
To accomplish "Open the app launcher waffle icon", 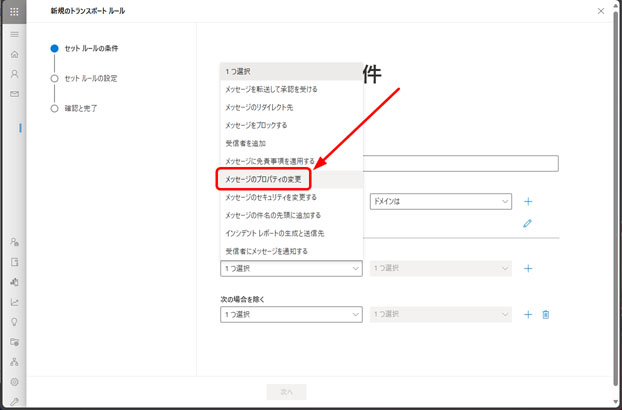I will click(14, 11).
